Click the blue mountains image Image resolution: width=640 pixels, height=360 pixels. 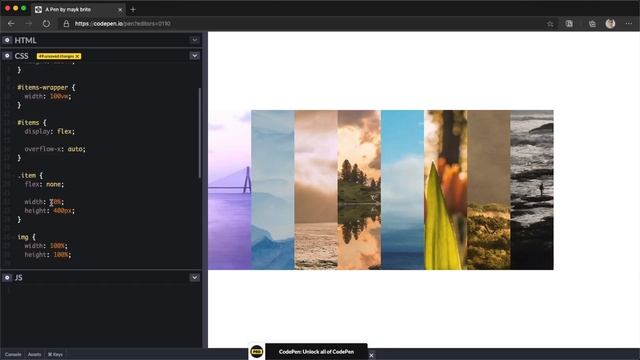(x=273, y=190)
